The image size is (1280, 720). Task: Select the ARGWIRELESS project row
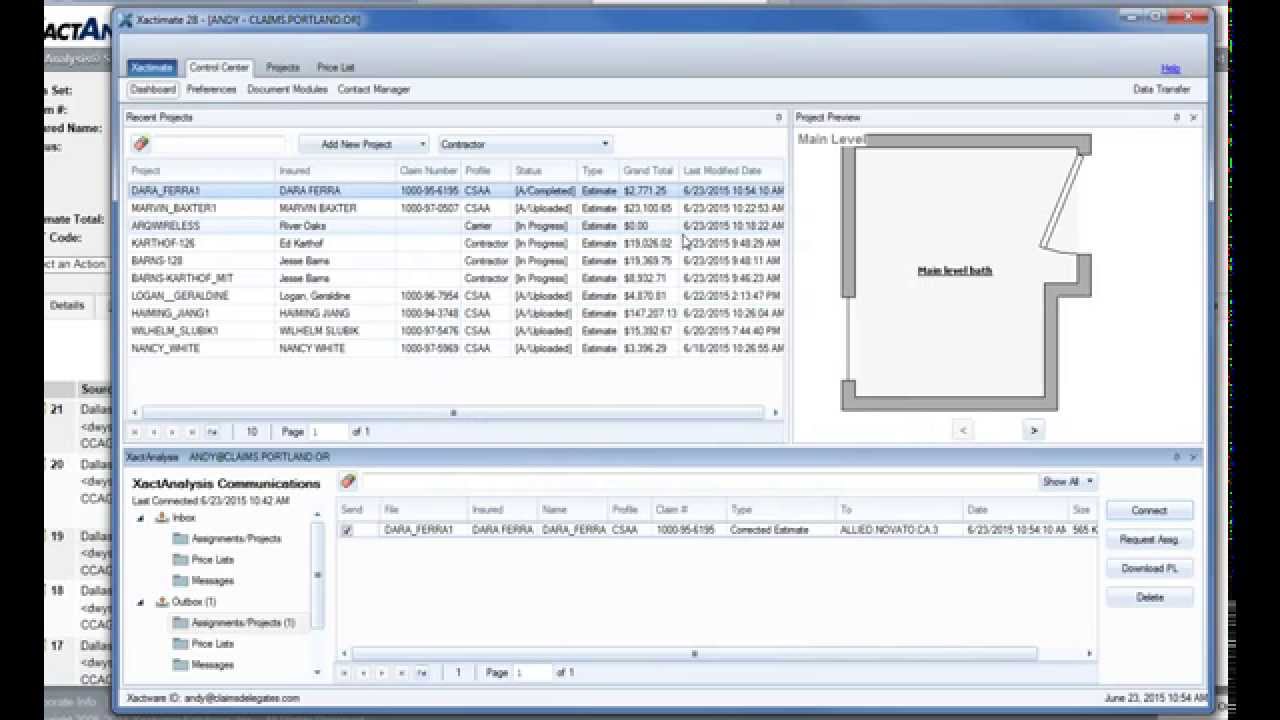pos(456,226)
